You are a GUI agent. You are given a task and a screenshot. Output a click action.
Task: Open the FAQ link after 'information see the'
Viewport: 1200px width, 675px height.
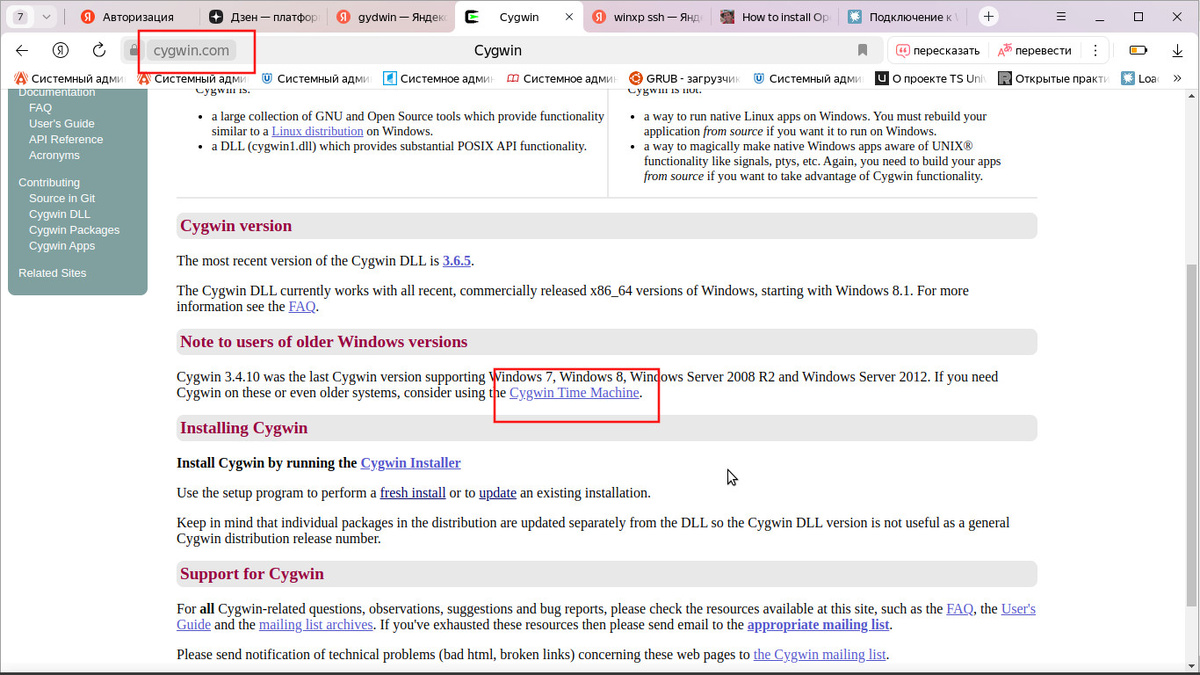[x=302, y=307]
